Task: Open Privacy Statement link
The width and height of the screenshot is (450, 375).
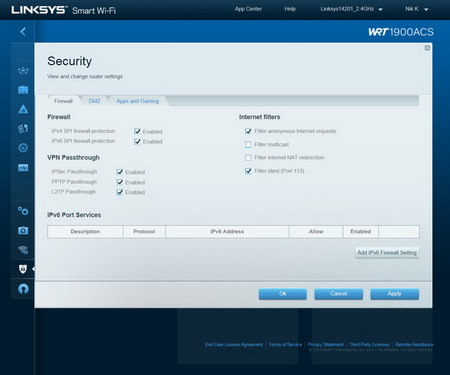Action: point(326,344)
